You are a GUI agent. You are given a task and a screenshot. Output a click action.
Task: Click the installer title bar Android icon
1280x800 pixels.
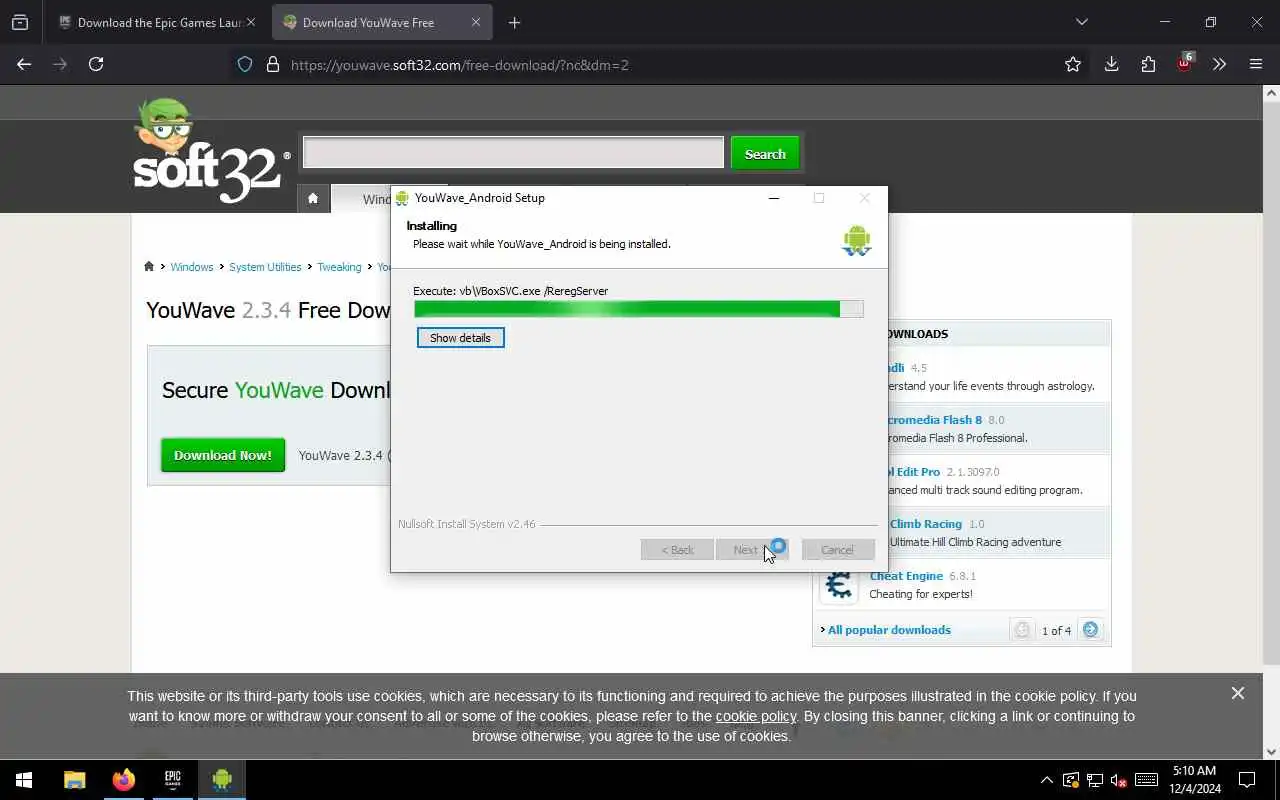tap(402, 198)
